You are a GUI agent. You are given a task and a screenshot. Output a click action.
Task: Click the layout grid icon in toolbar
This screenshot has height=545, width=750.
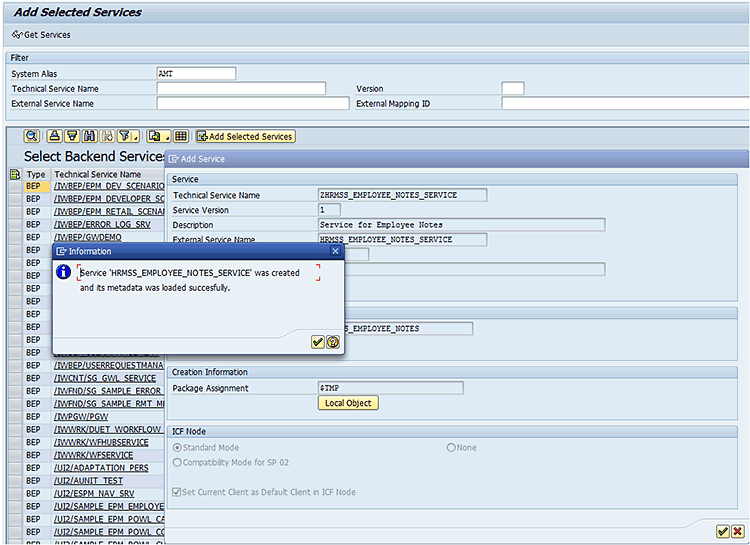(181, 136)
